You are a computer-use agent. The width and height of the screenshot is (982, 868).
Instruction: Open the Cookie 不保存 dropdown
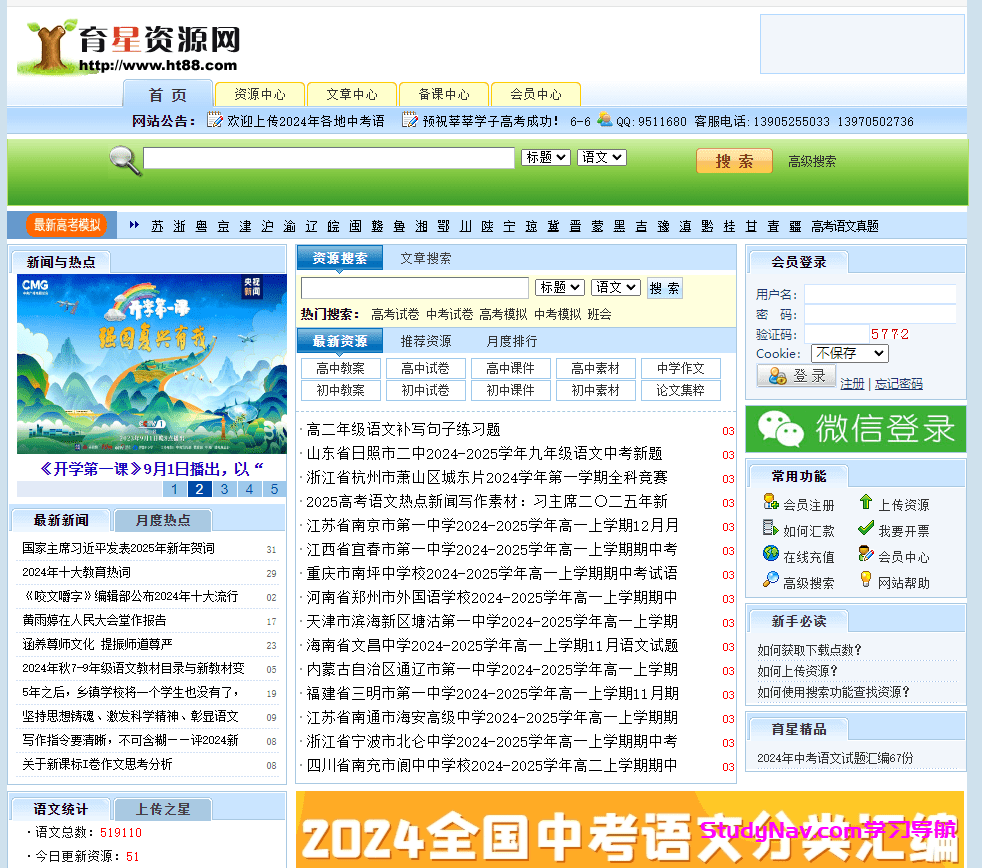(849, 353)
